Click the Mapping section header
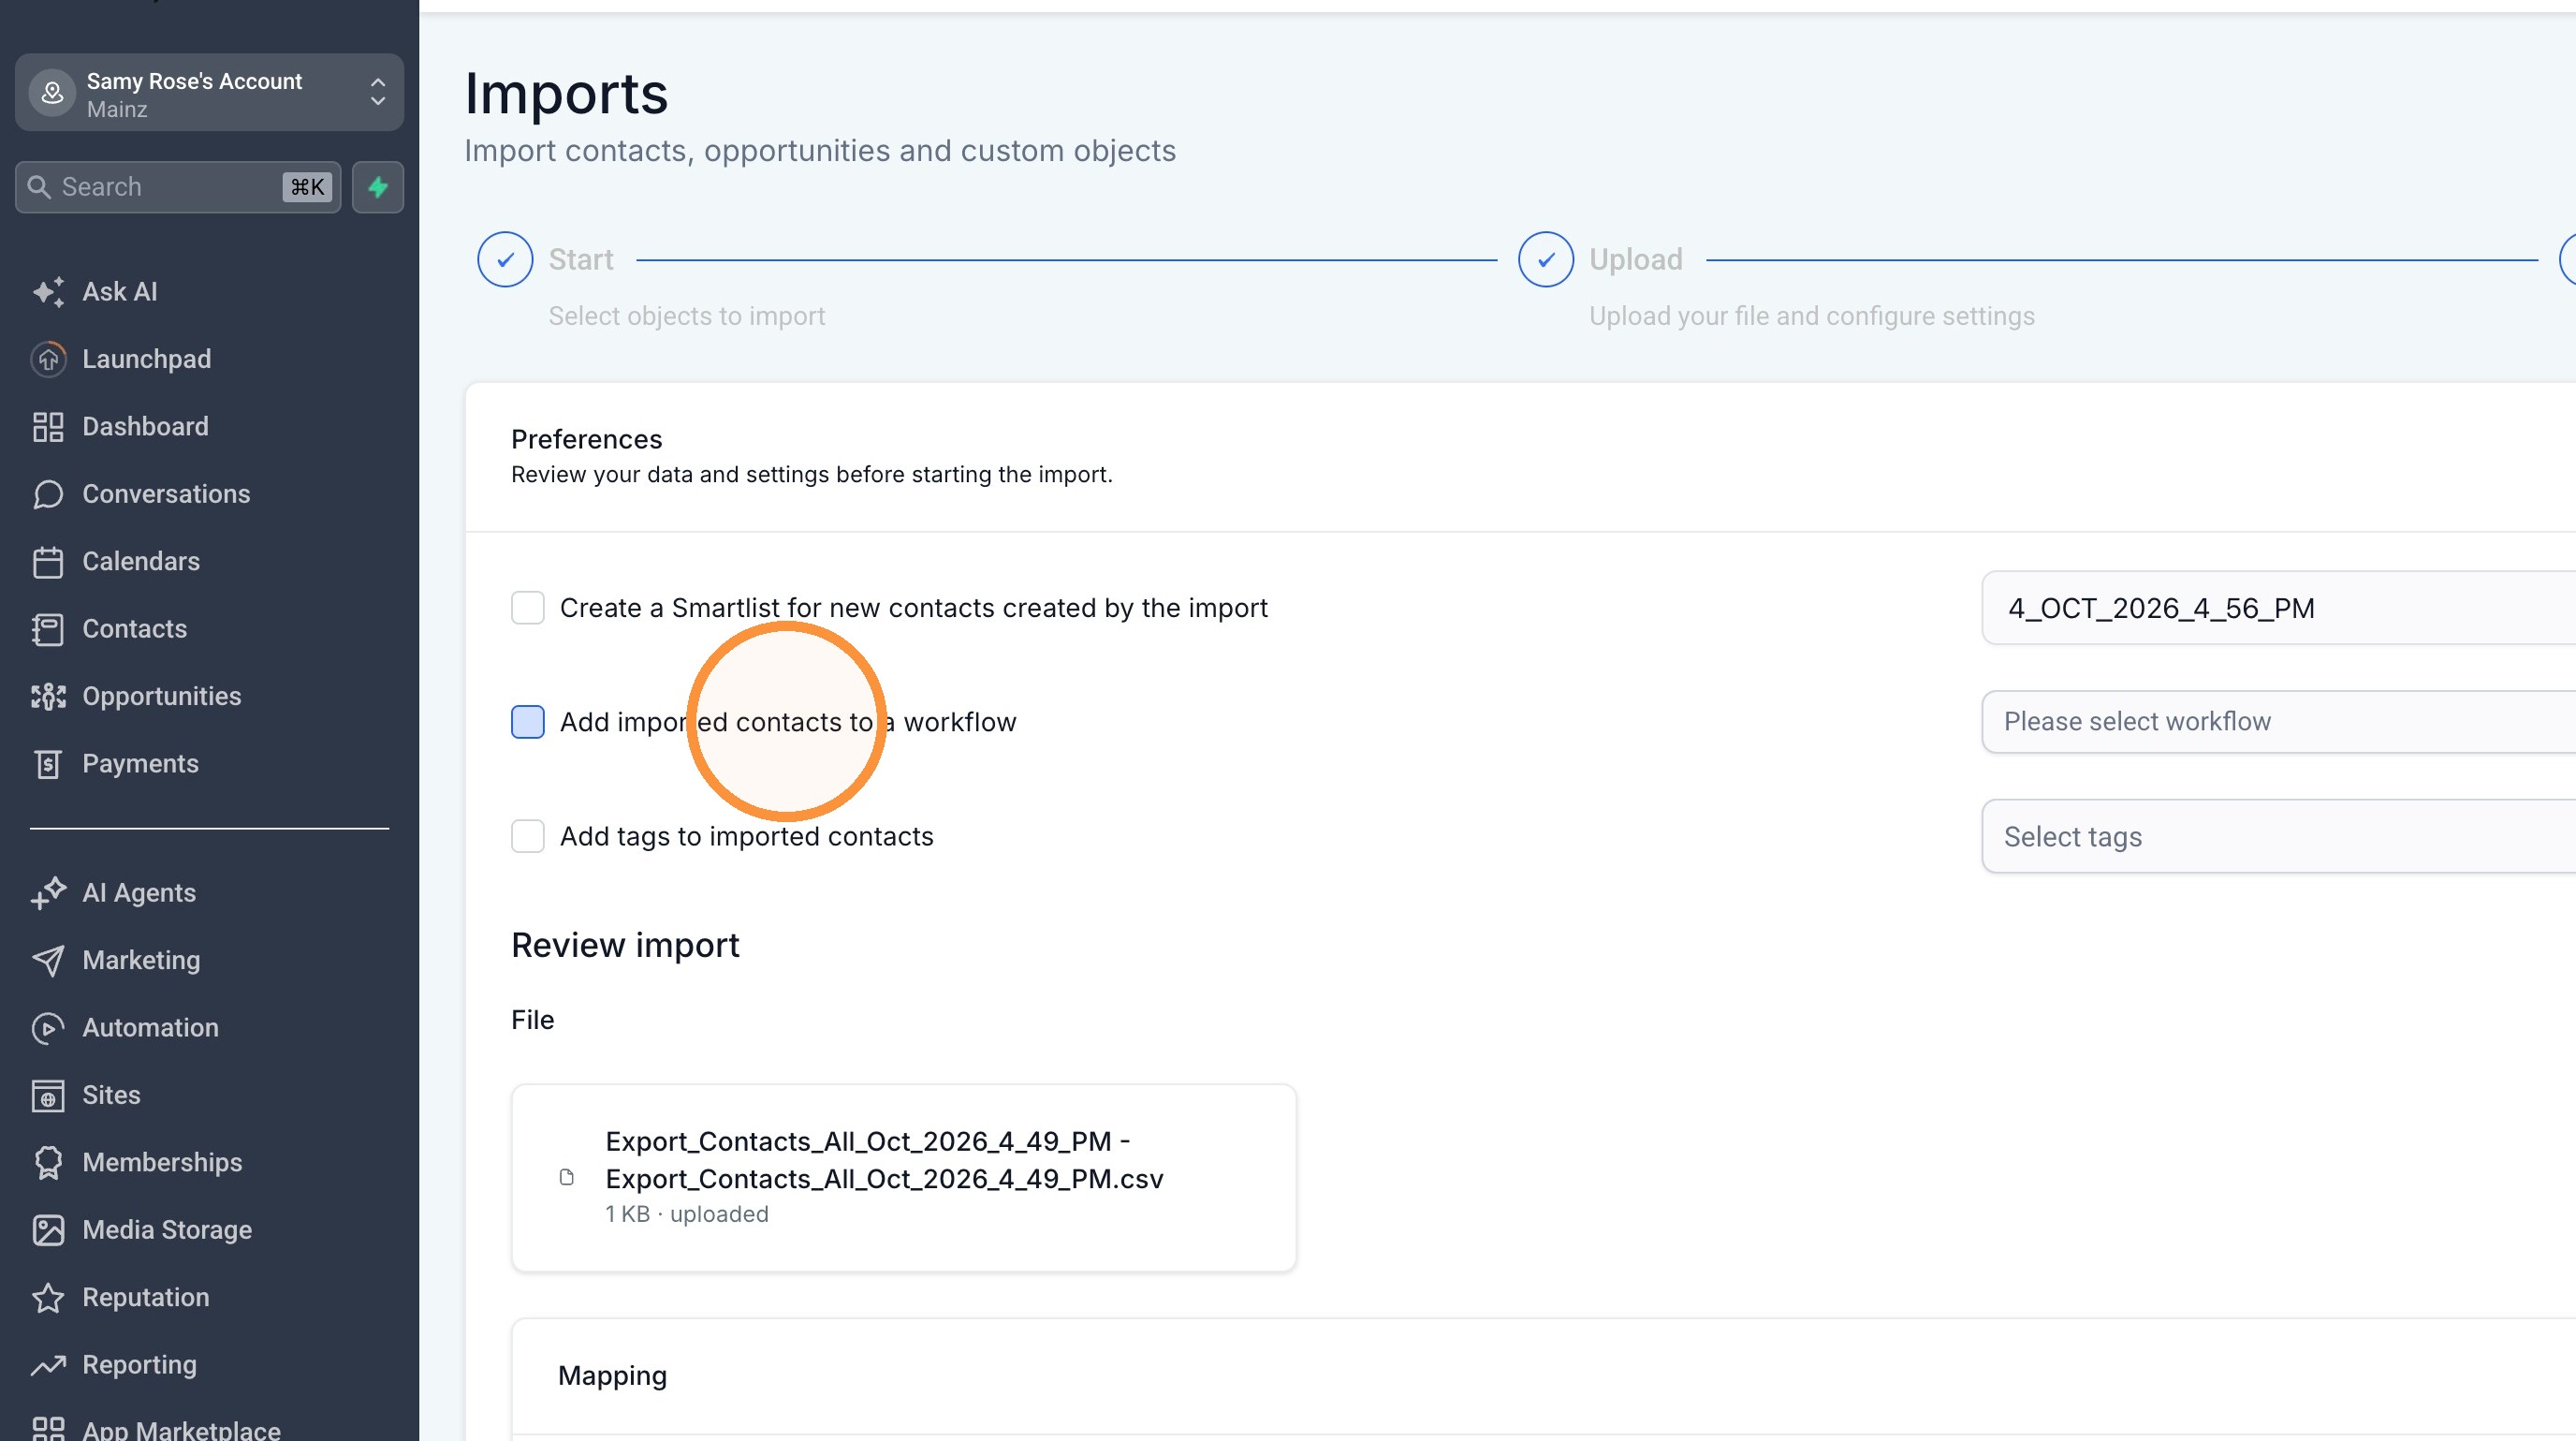This screenshot has height=1441, width=2576. tap(612, 1375)
